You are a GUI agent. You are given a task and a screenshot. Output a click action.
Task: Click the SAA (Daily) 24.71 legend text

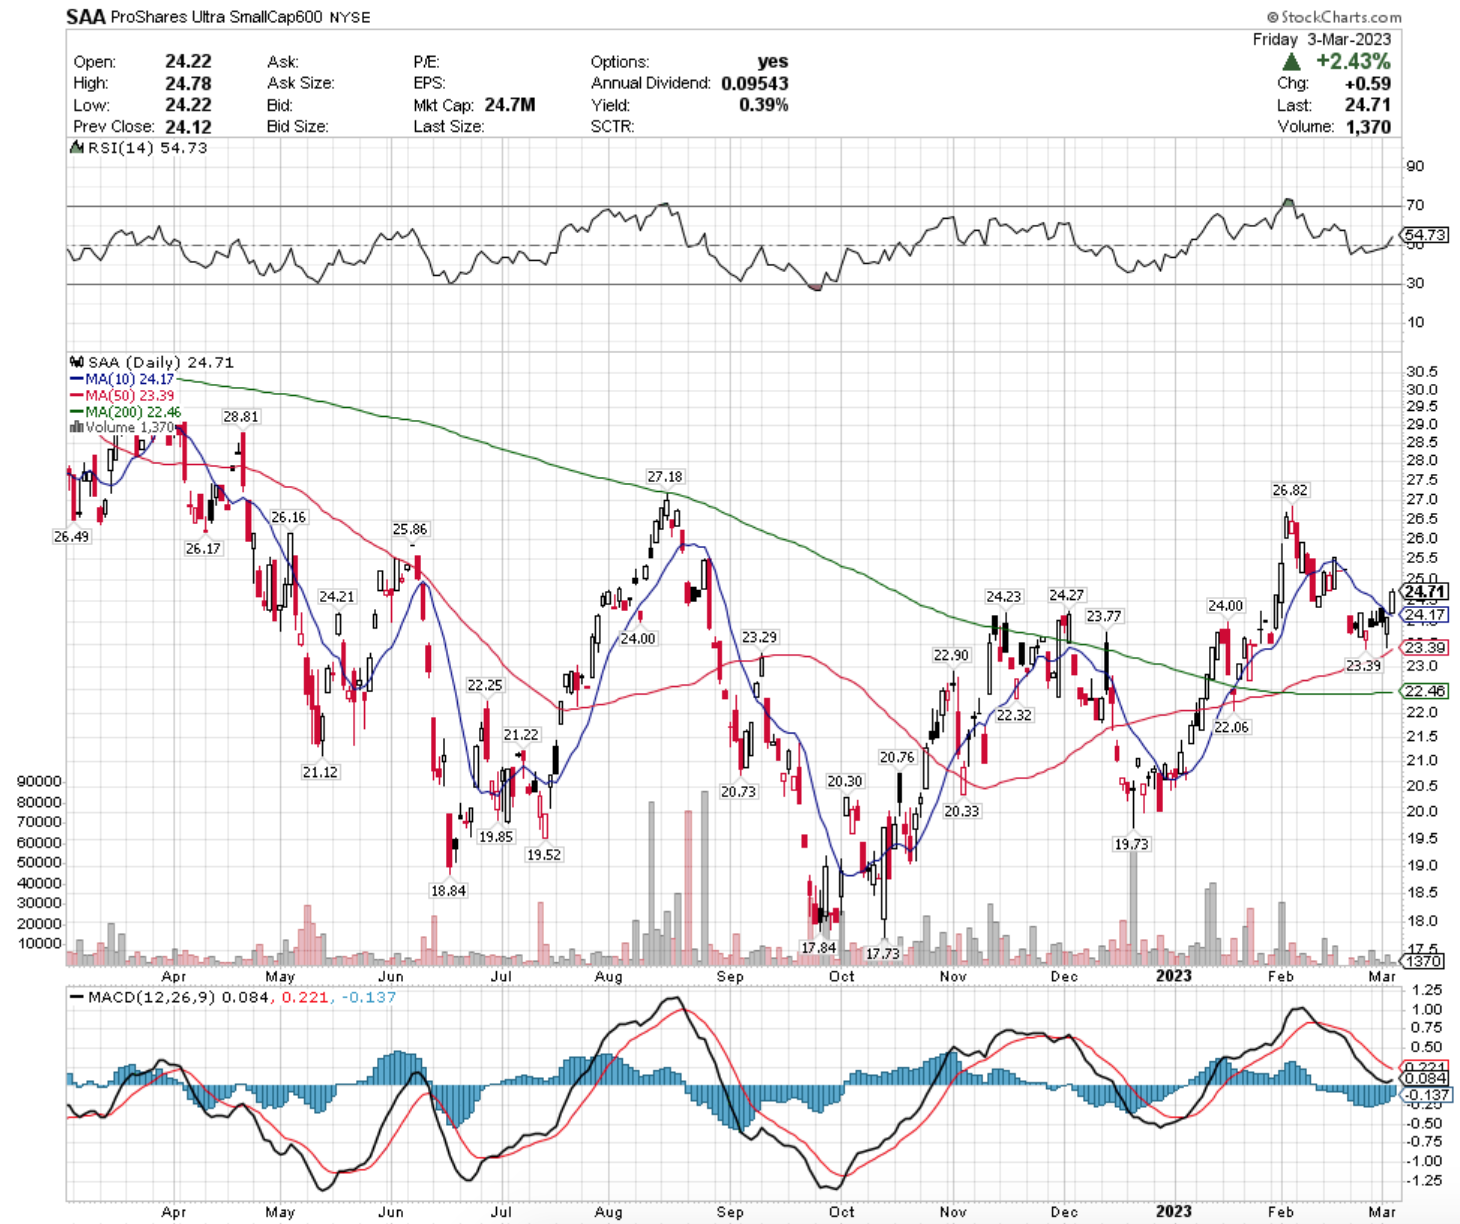click(161, 362)
